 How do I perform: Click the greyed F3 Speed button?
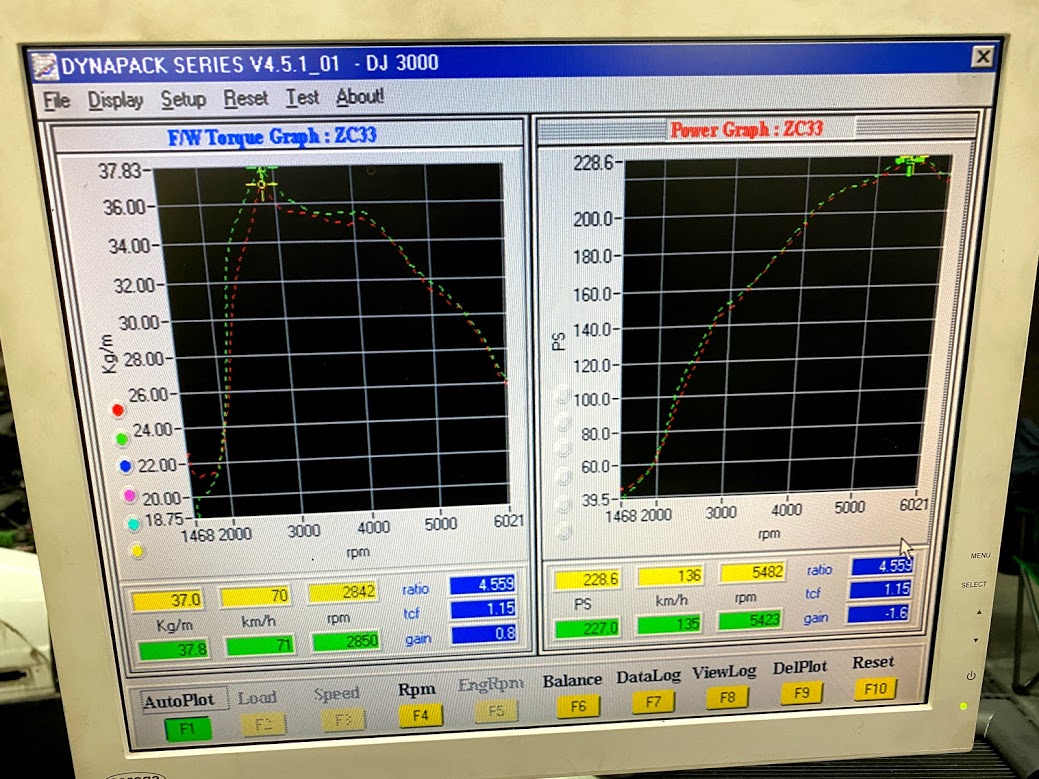point(343,719)
